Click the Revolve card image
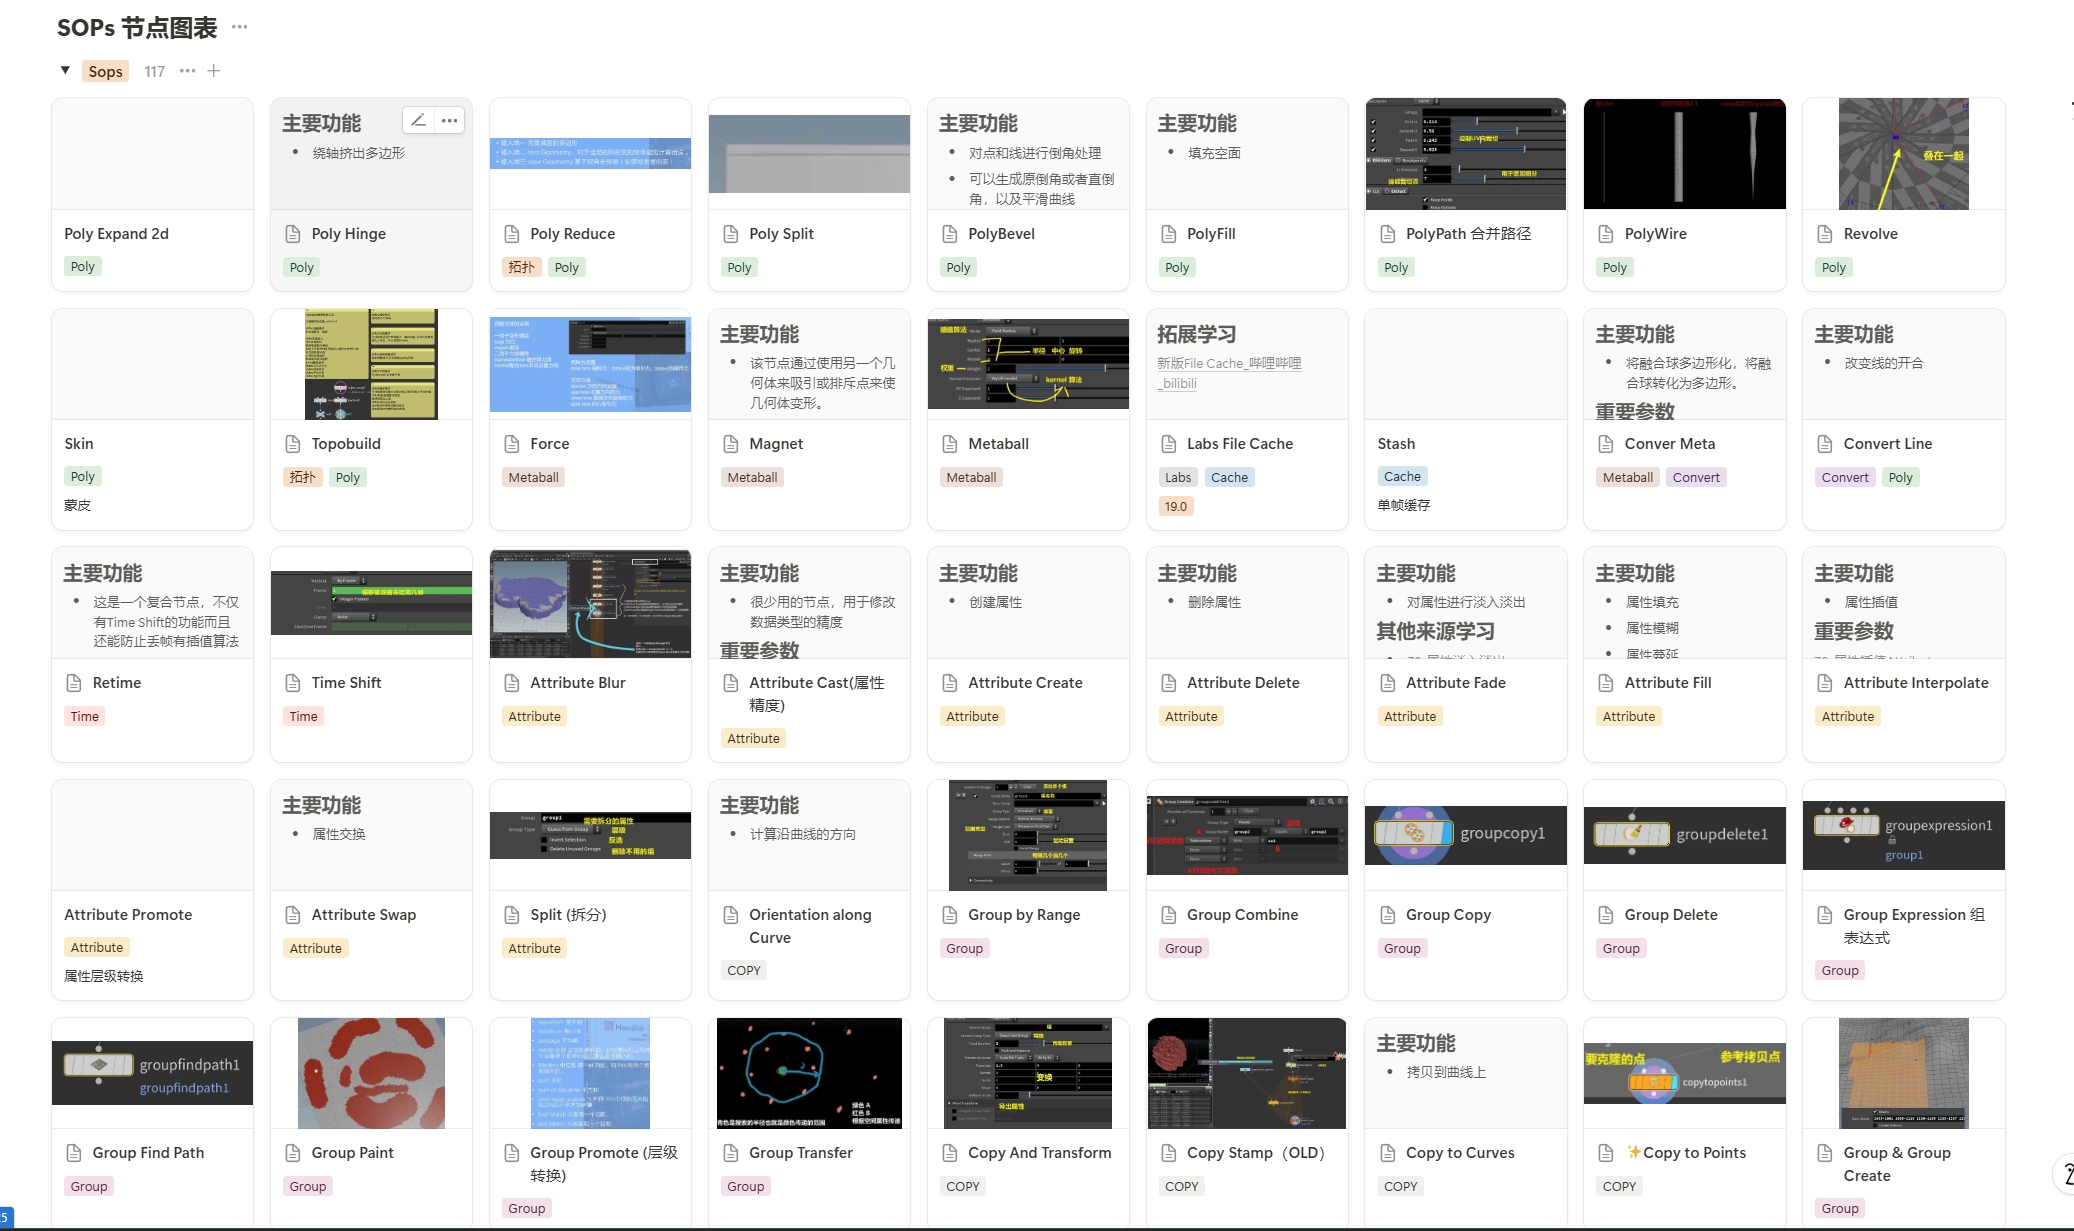Viewport: 2074px width, 1231px height. coord(1903,154)
